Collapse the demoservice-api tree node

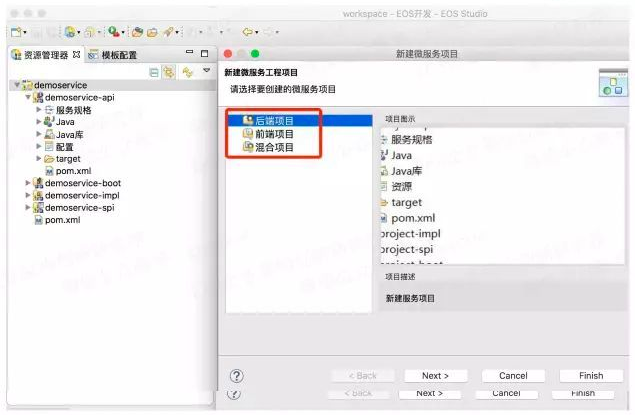28,97
